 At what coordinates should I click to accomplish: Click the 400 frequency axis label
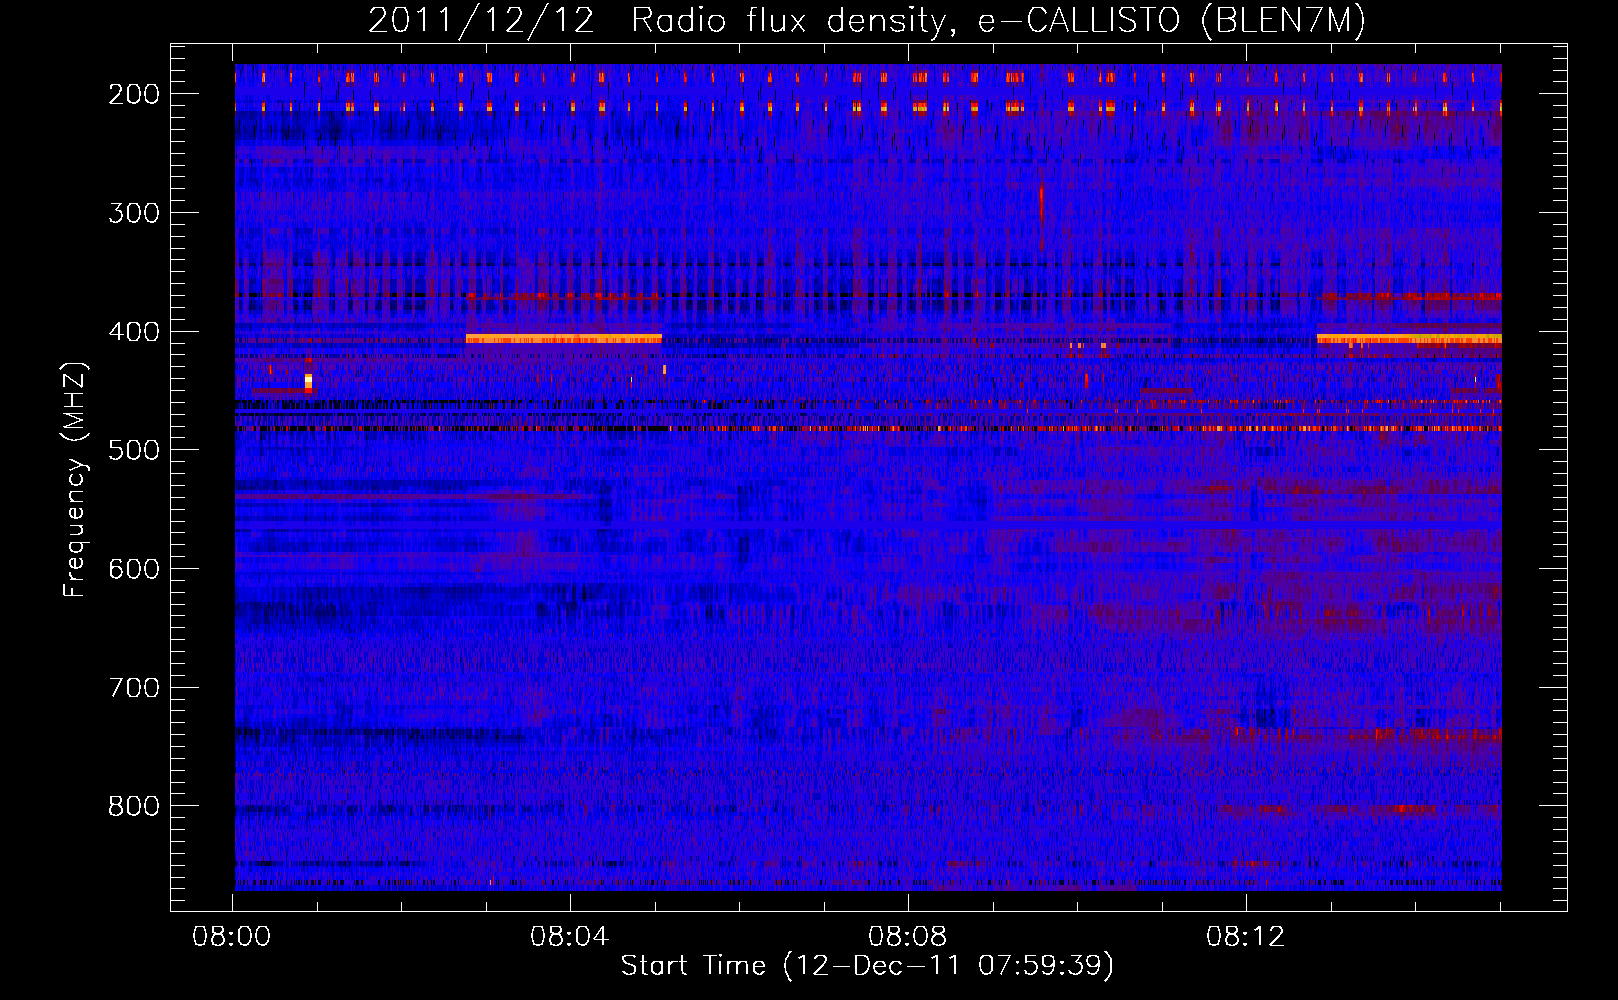click(133, 331)
